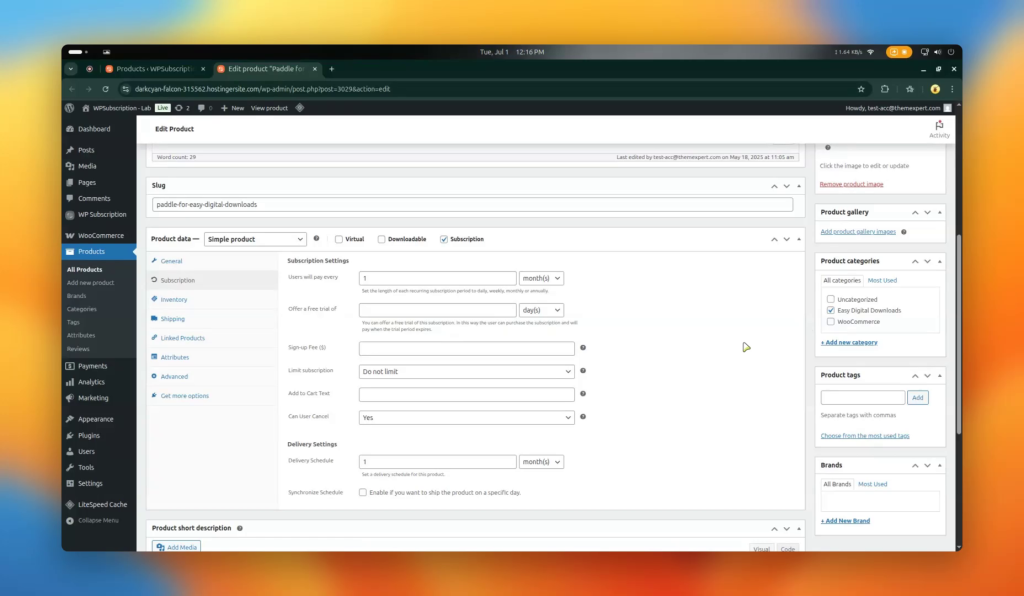Click the diamond icon after View product
This screenshot has height=596, width=1024.
[300, 108]
